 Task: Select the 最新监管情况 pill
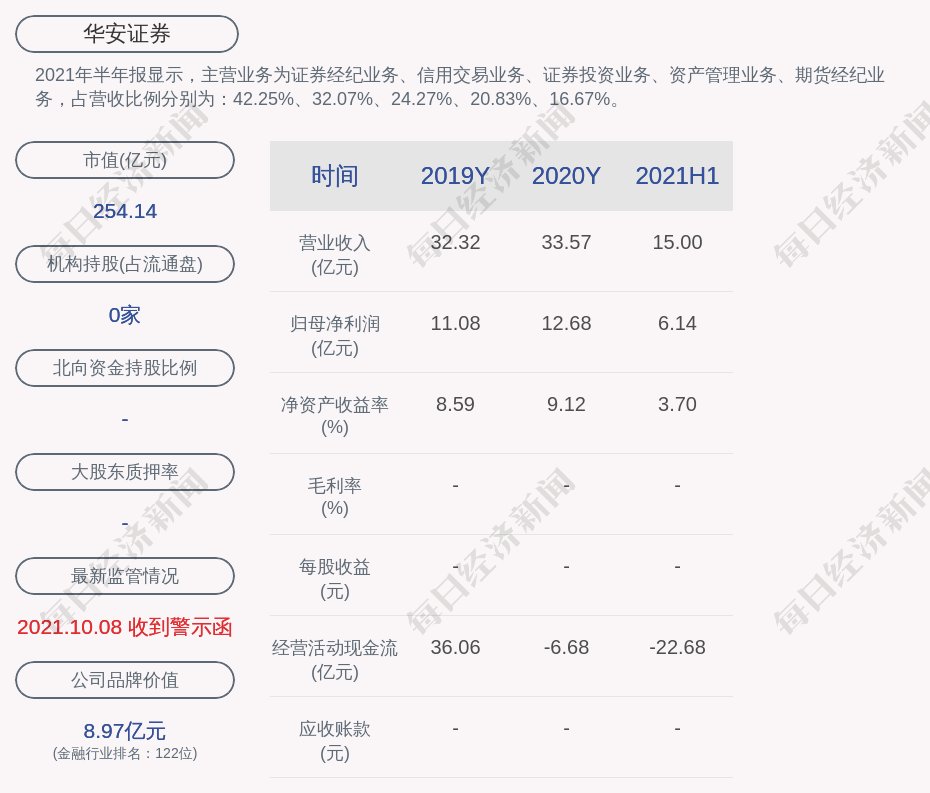(x=125, y=576)
